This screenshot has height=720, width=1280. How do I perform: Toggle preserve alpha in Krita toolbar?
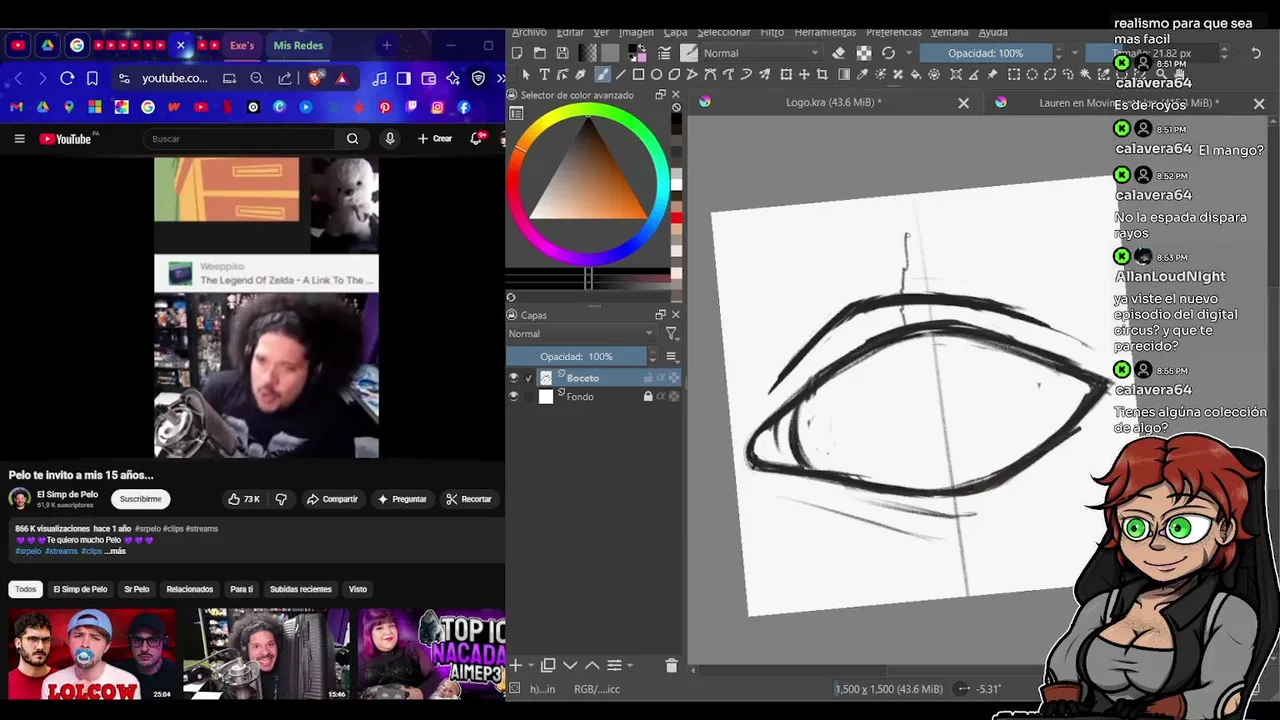(x=864, y=53)
